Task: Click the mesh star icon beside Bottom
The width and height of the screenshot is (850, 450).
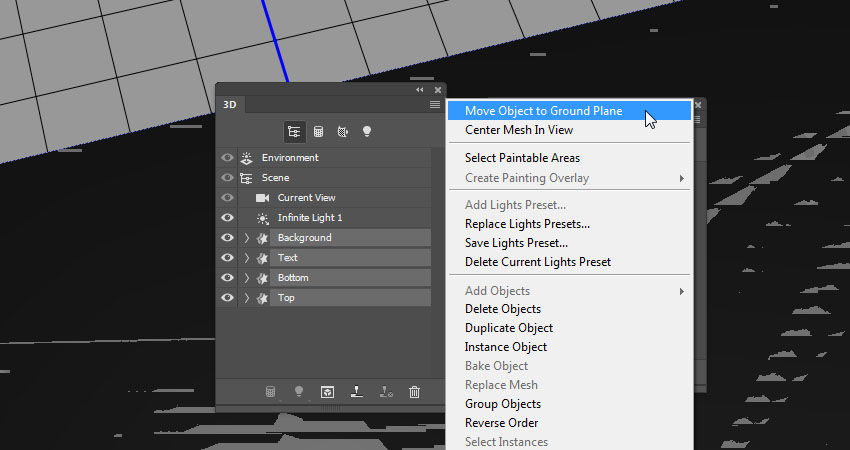Action: point(262,278)
